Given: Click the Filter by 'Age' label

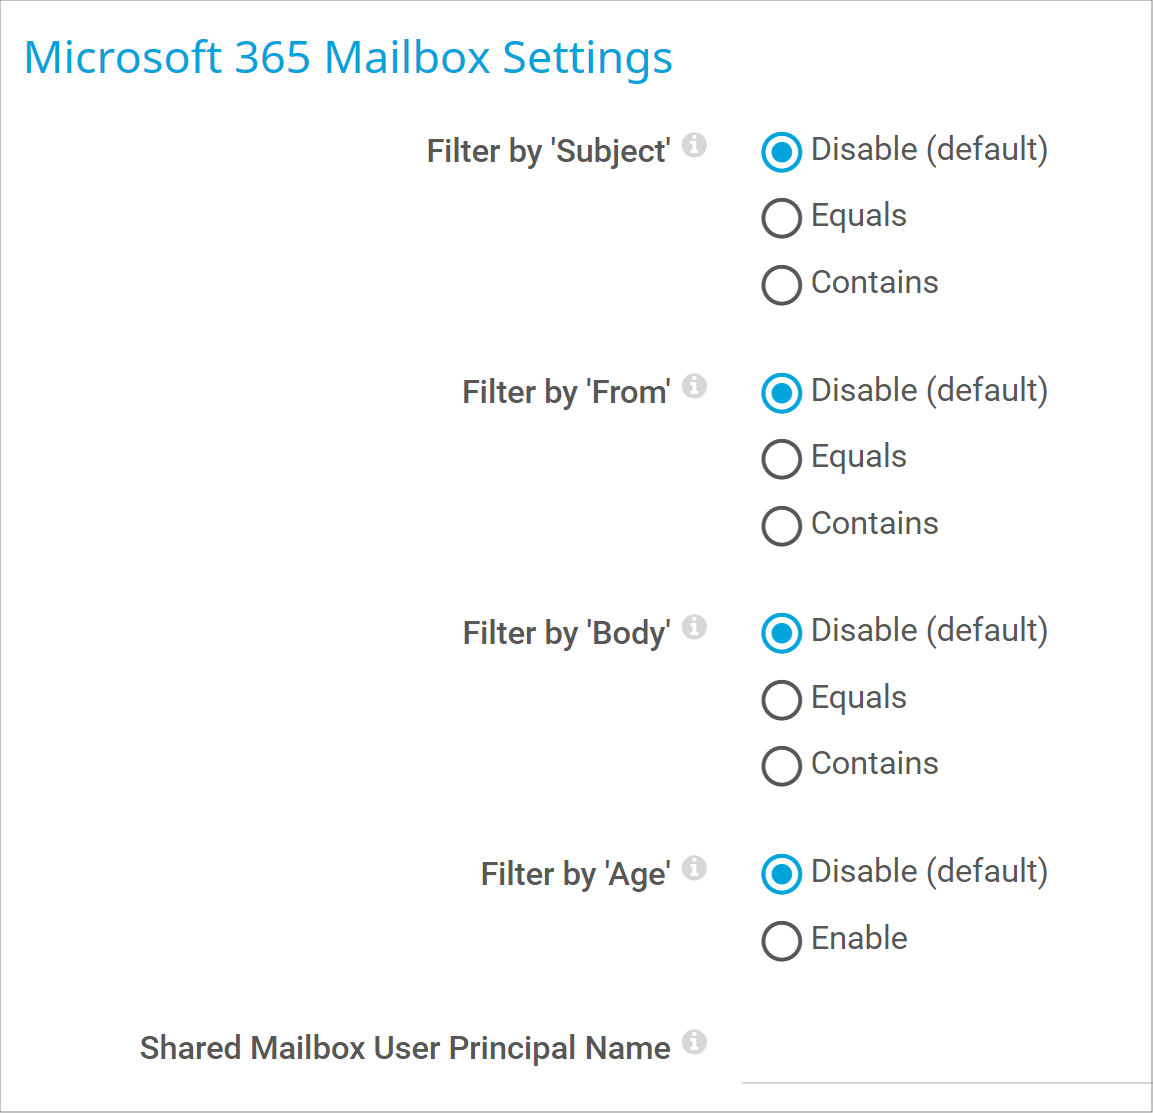Looking at the screenshot, I should click(x=575, y=874).
